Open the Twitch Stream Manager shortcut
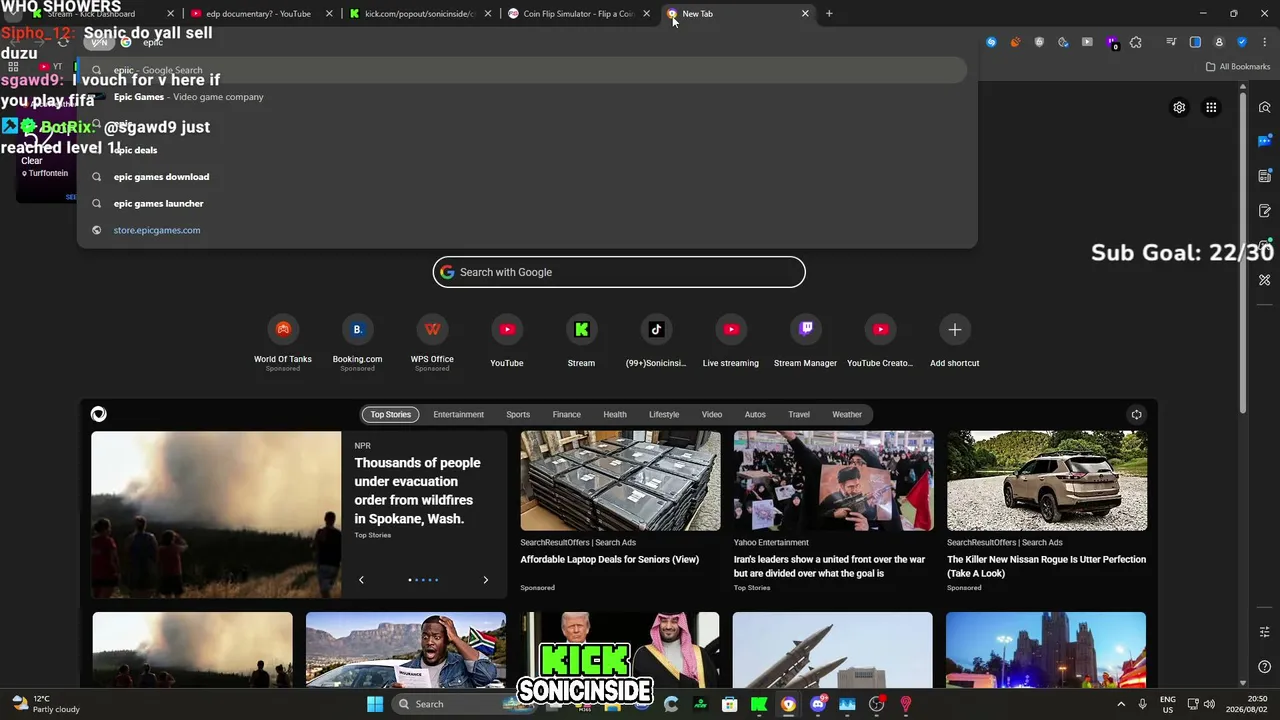 (805, 342)
